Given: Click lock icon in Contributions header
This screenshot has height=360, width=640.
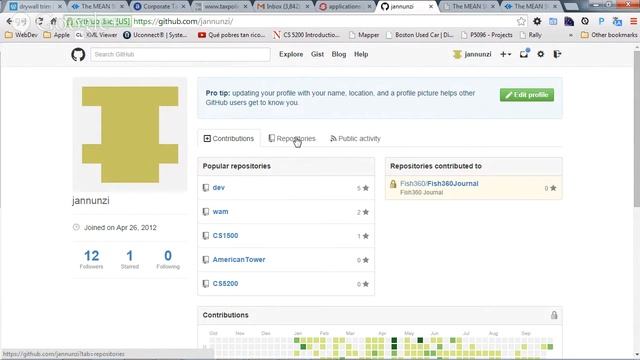Looking at the screenshot, I should (554, 315).
